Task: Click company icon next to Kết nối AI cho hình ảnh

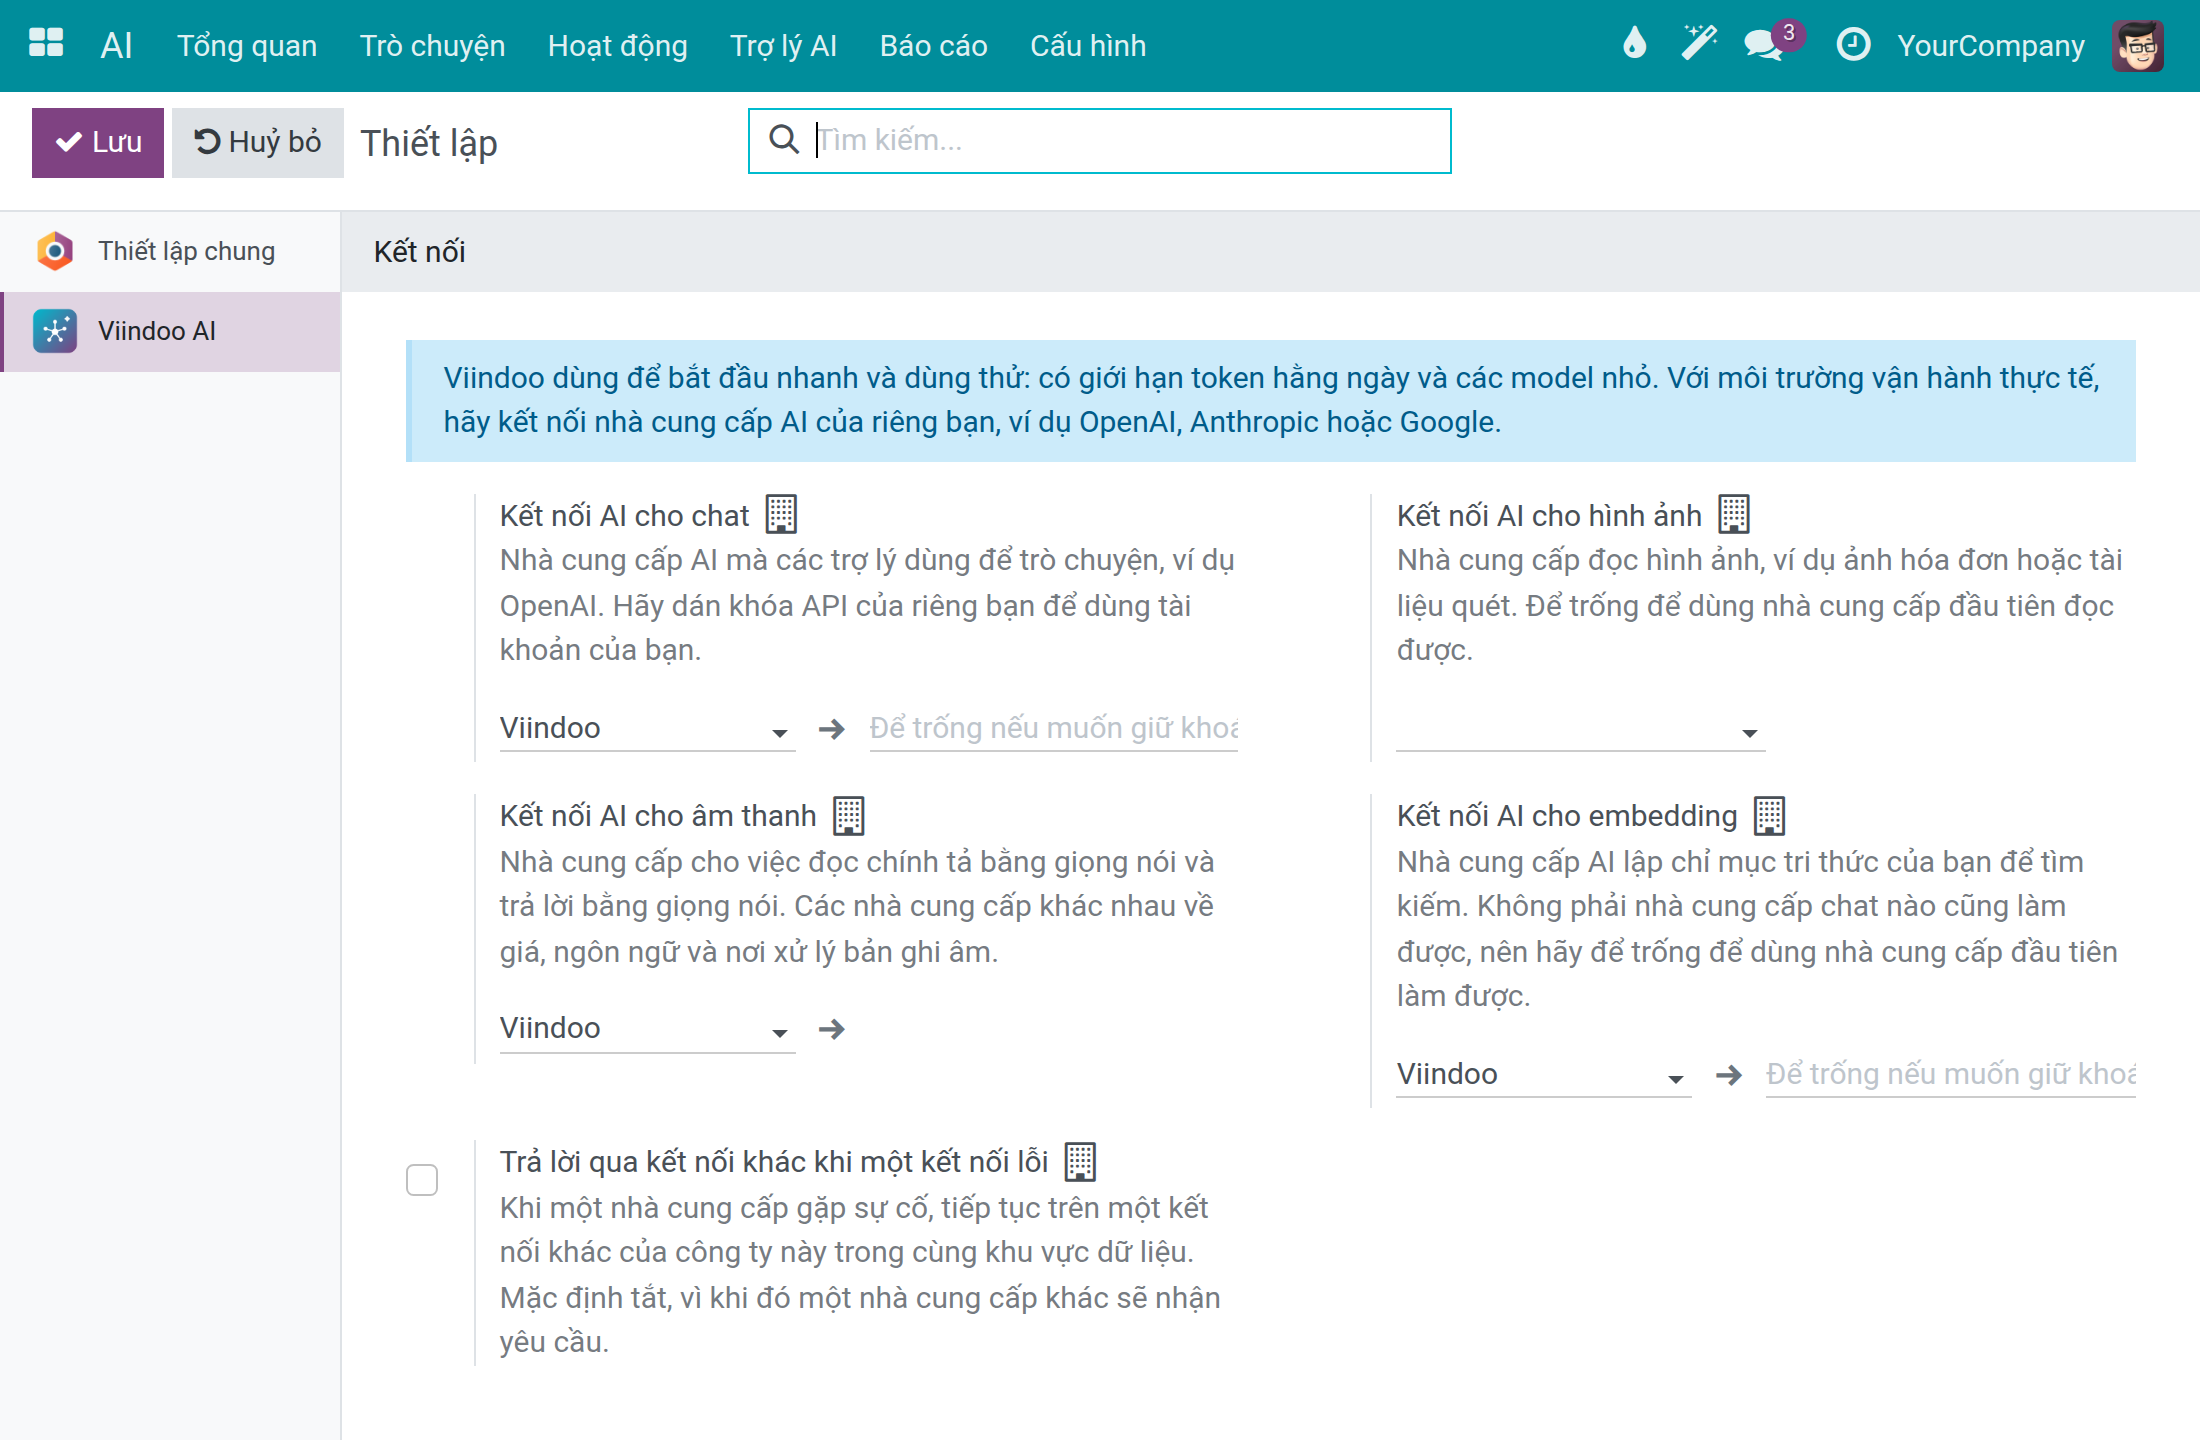Action: 1734,515
